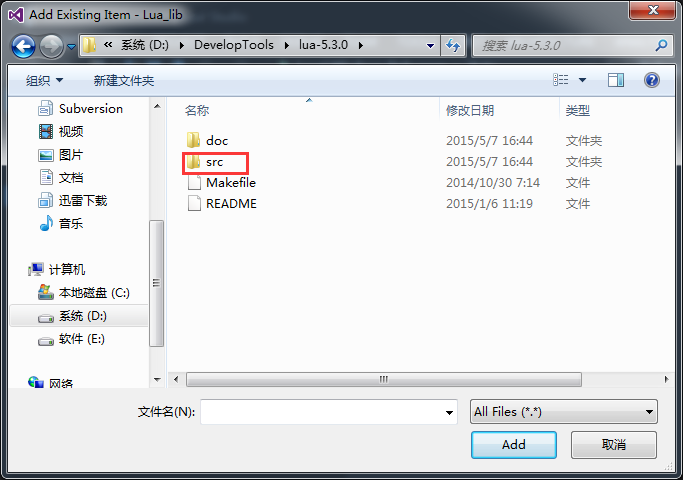
Task: Click the horizontal scrollbar thumb
Action: click(x=384, y=379)
